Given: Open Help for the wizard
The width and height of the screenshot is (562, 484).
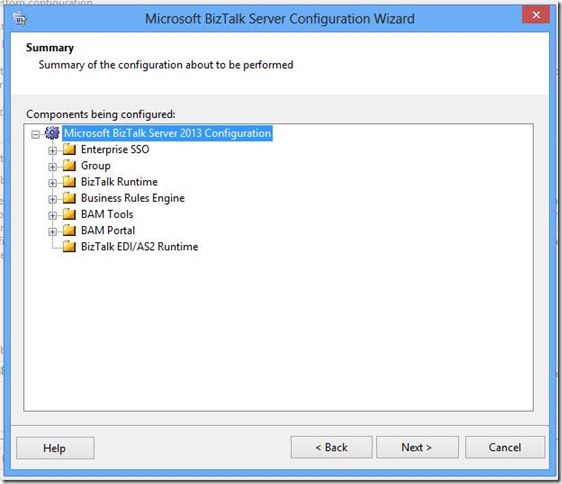Looking at the screenshot, I should click(55, 448).
